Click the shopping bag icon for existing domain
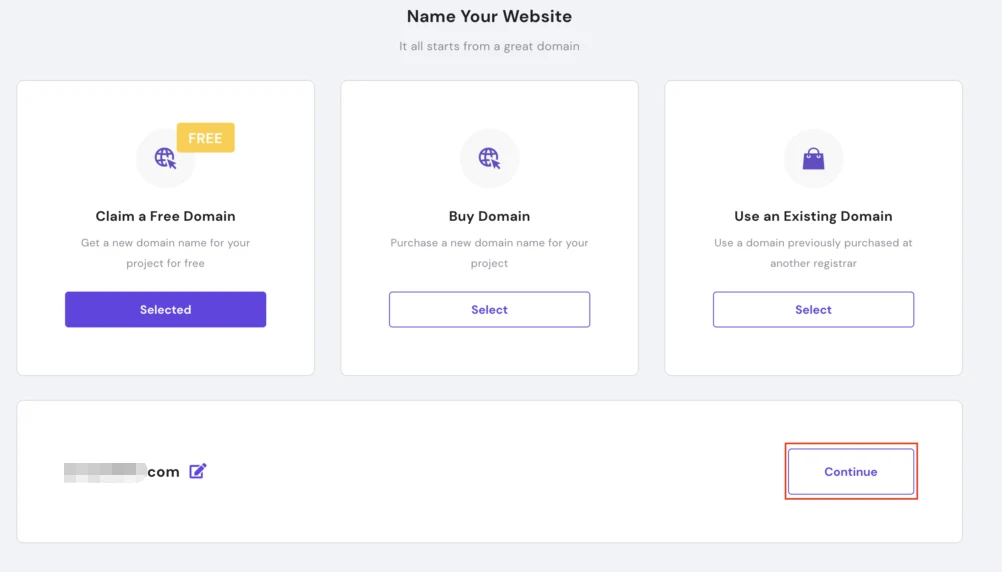Viewport: 1002px width, 572px height. point(813,158)
